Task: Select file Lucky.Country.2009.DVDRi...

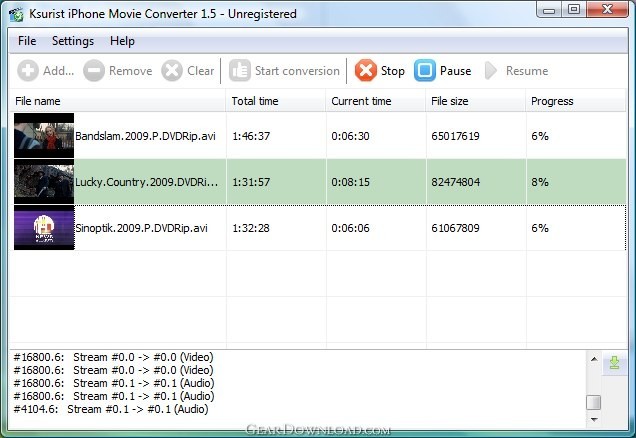Action: pyautogui.click(x=146, y=182)
